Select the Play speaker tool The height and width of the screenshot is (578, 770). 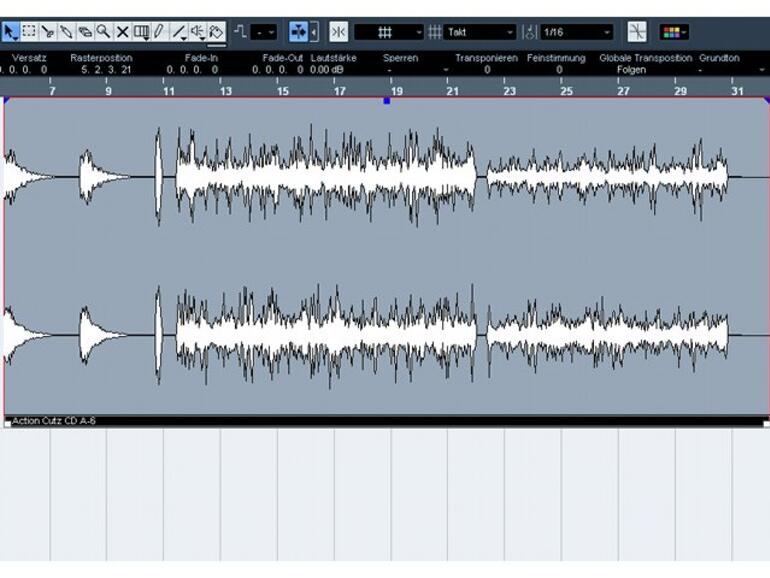tap(198, 32)
